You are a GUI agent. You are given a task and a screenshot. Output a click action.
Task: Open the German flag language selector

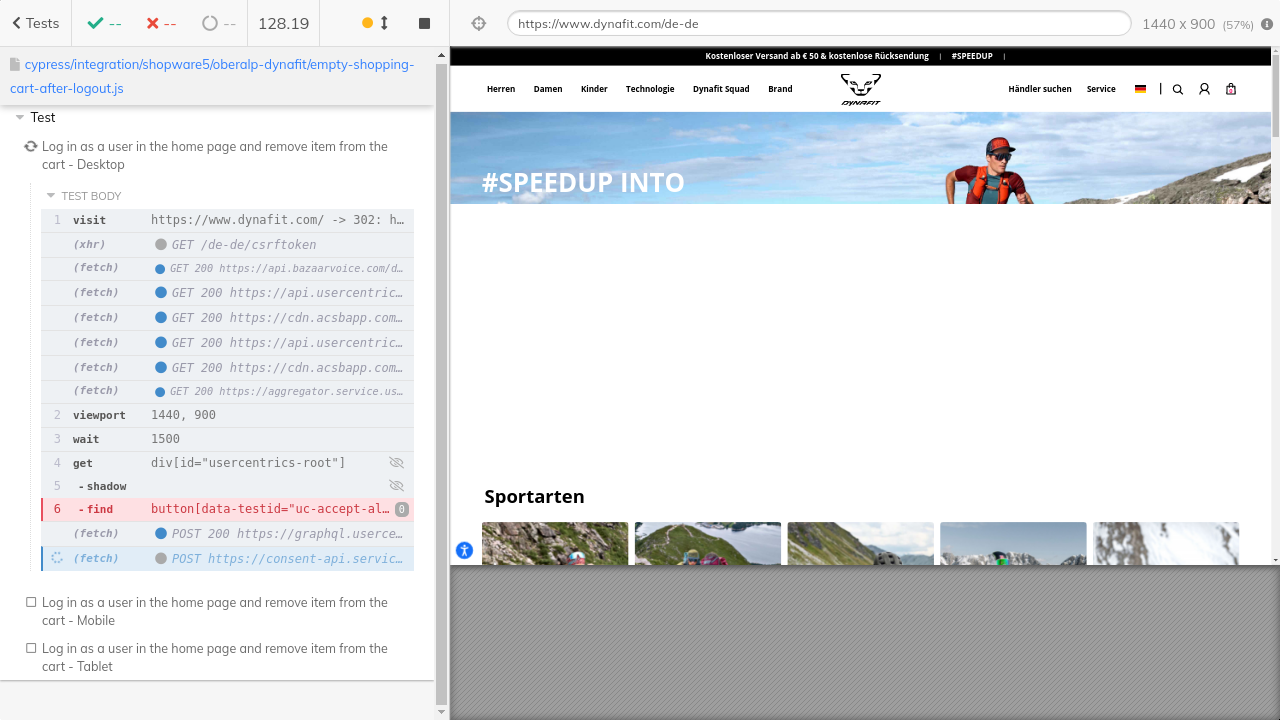coord(1140,89)
